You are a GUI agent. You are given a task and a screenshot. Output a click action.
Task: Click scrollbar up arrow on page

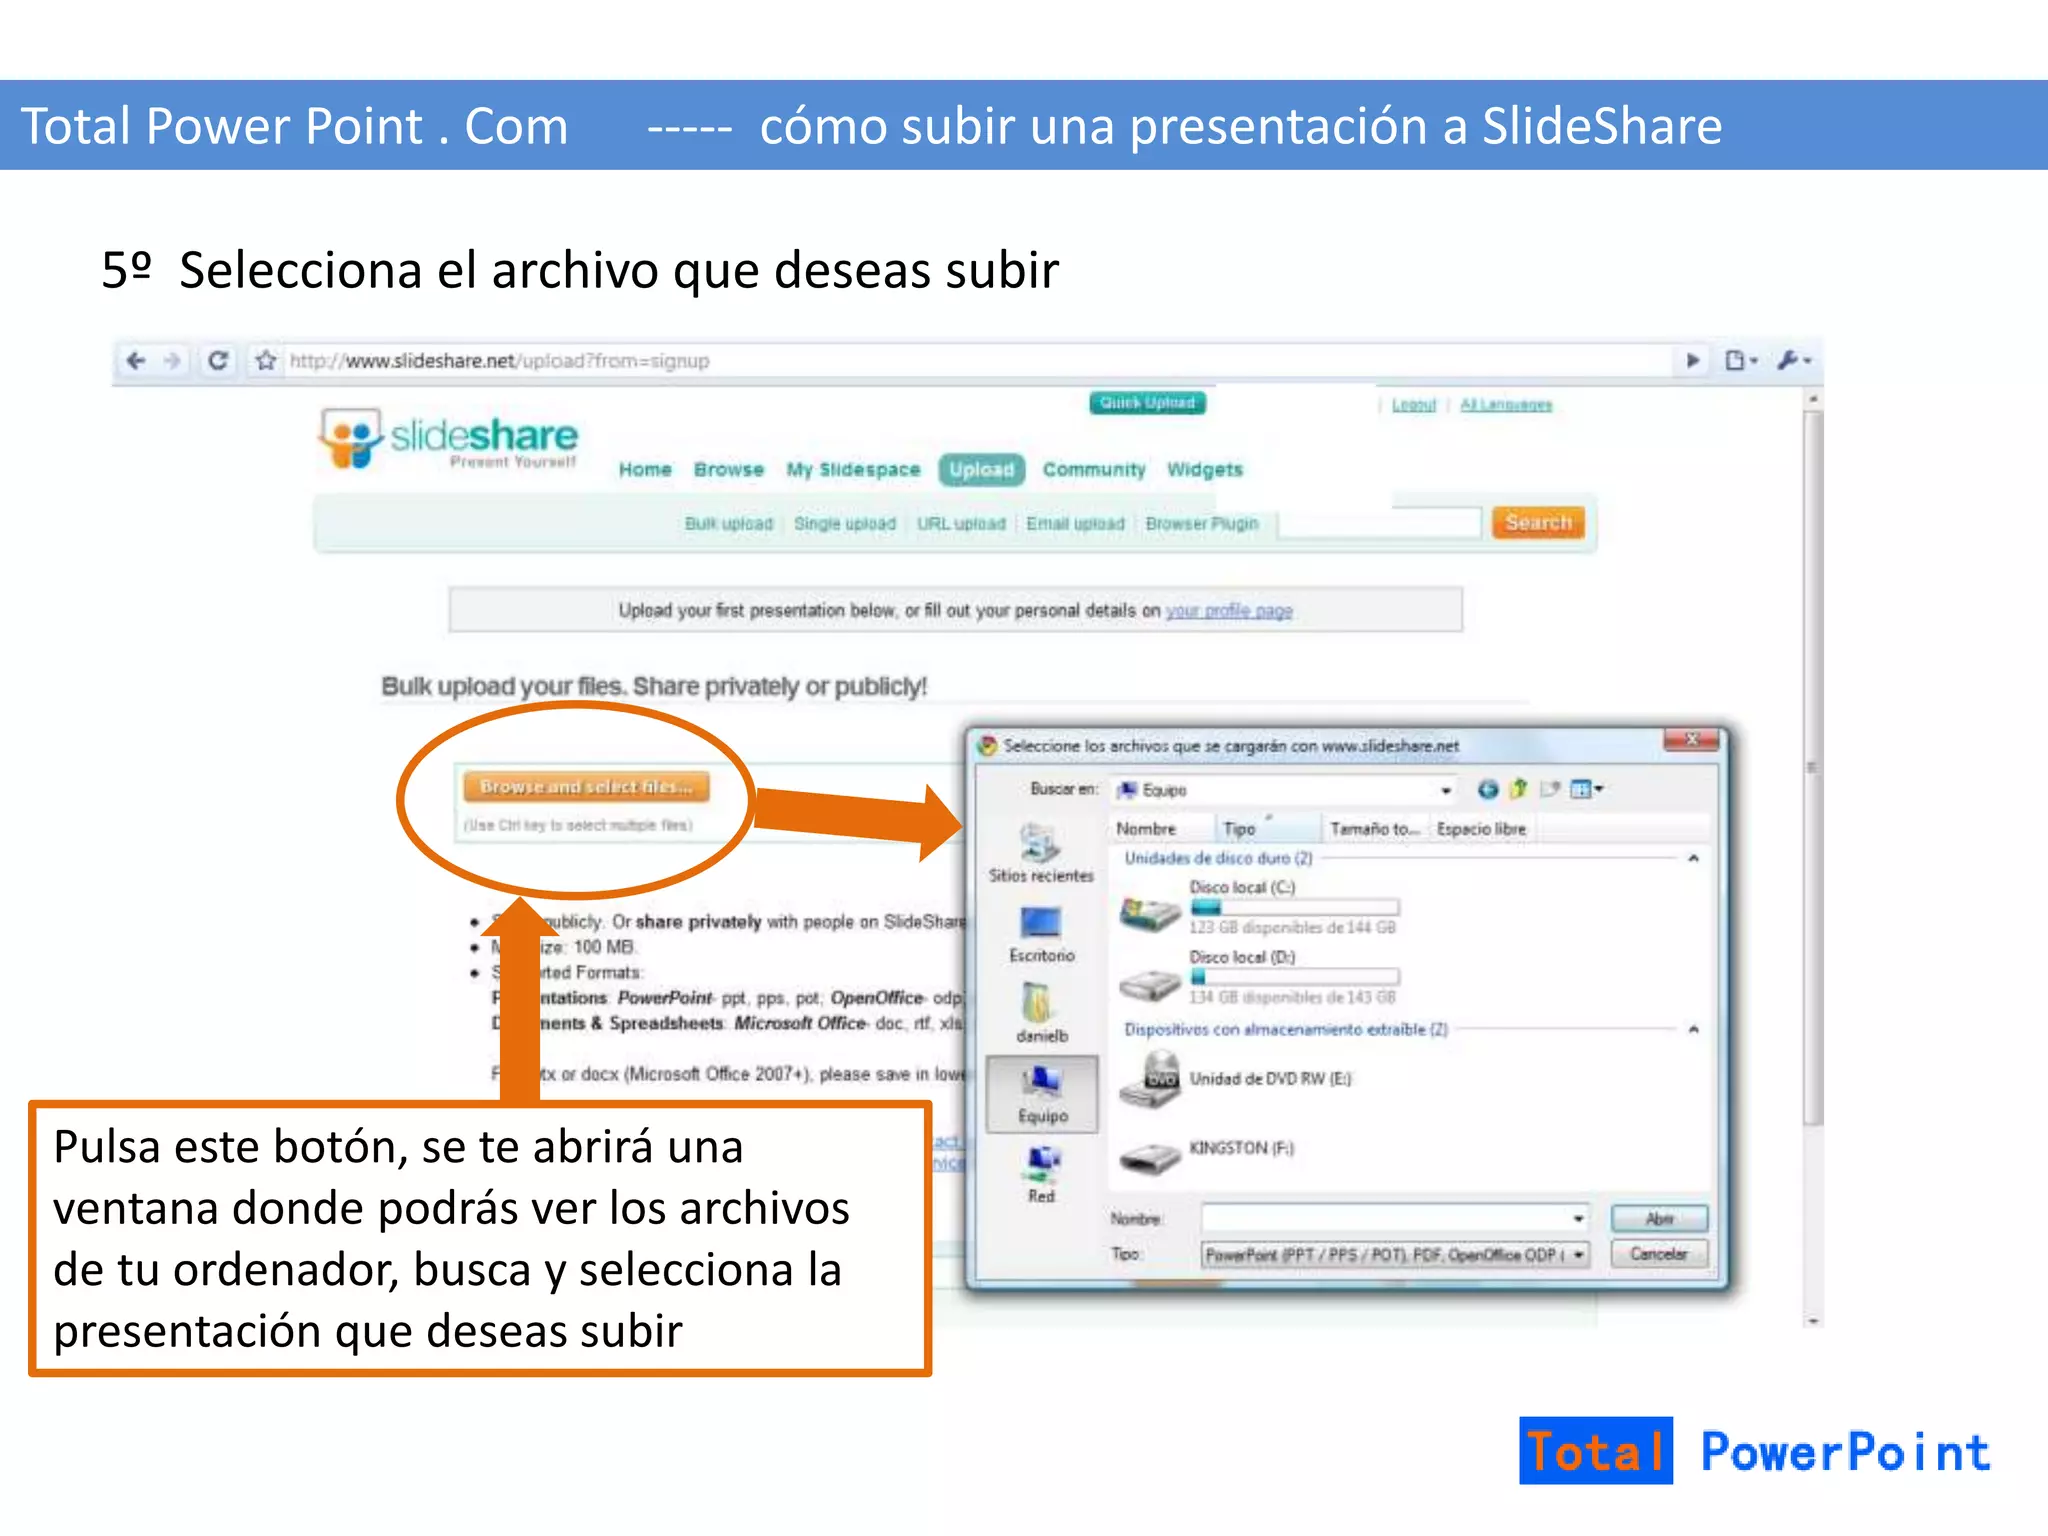click(x=1813, y=399)
